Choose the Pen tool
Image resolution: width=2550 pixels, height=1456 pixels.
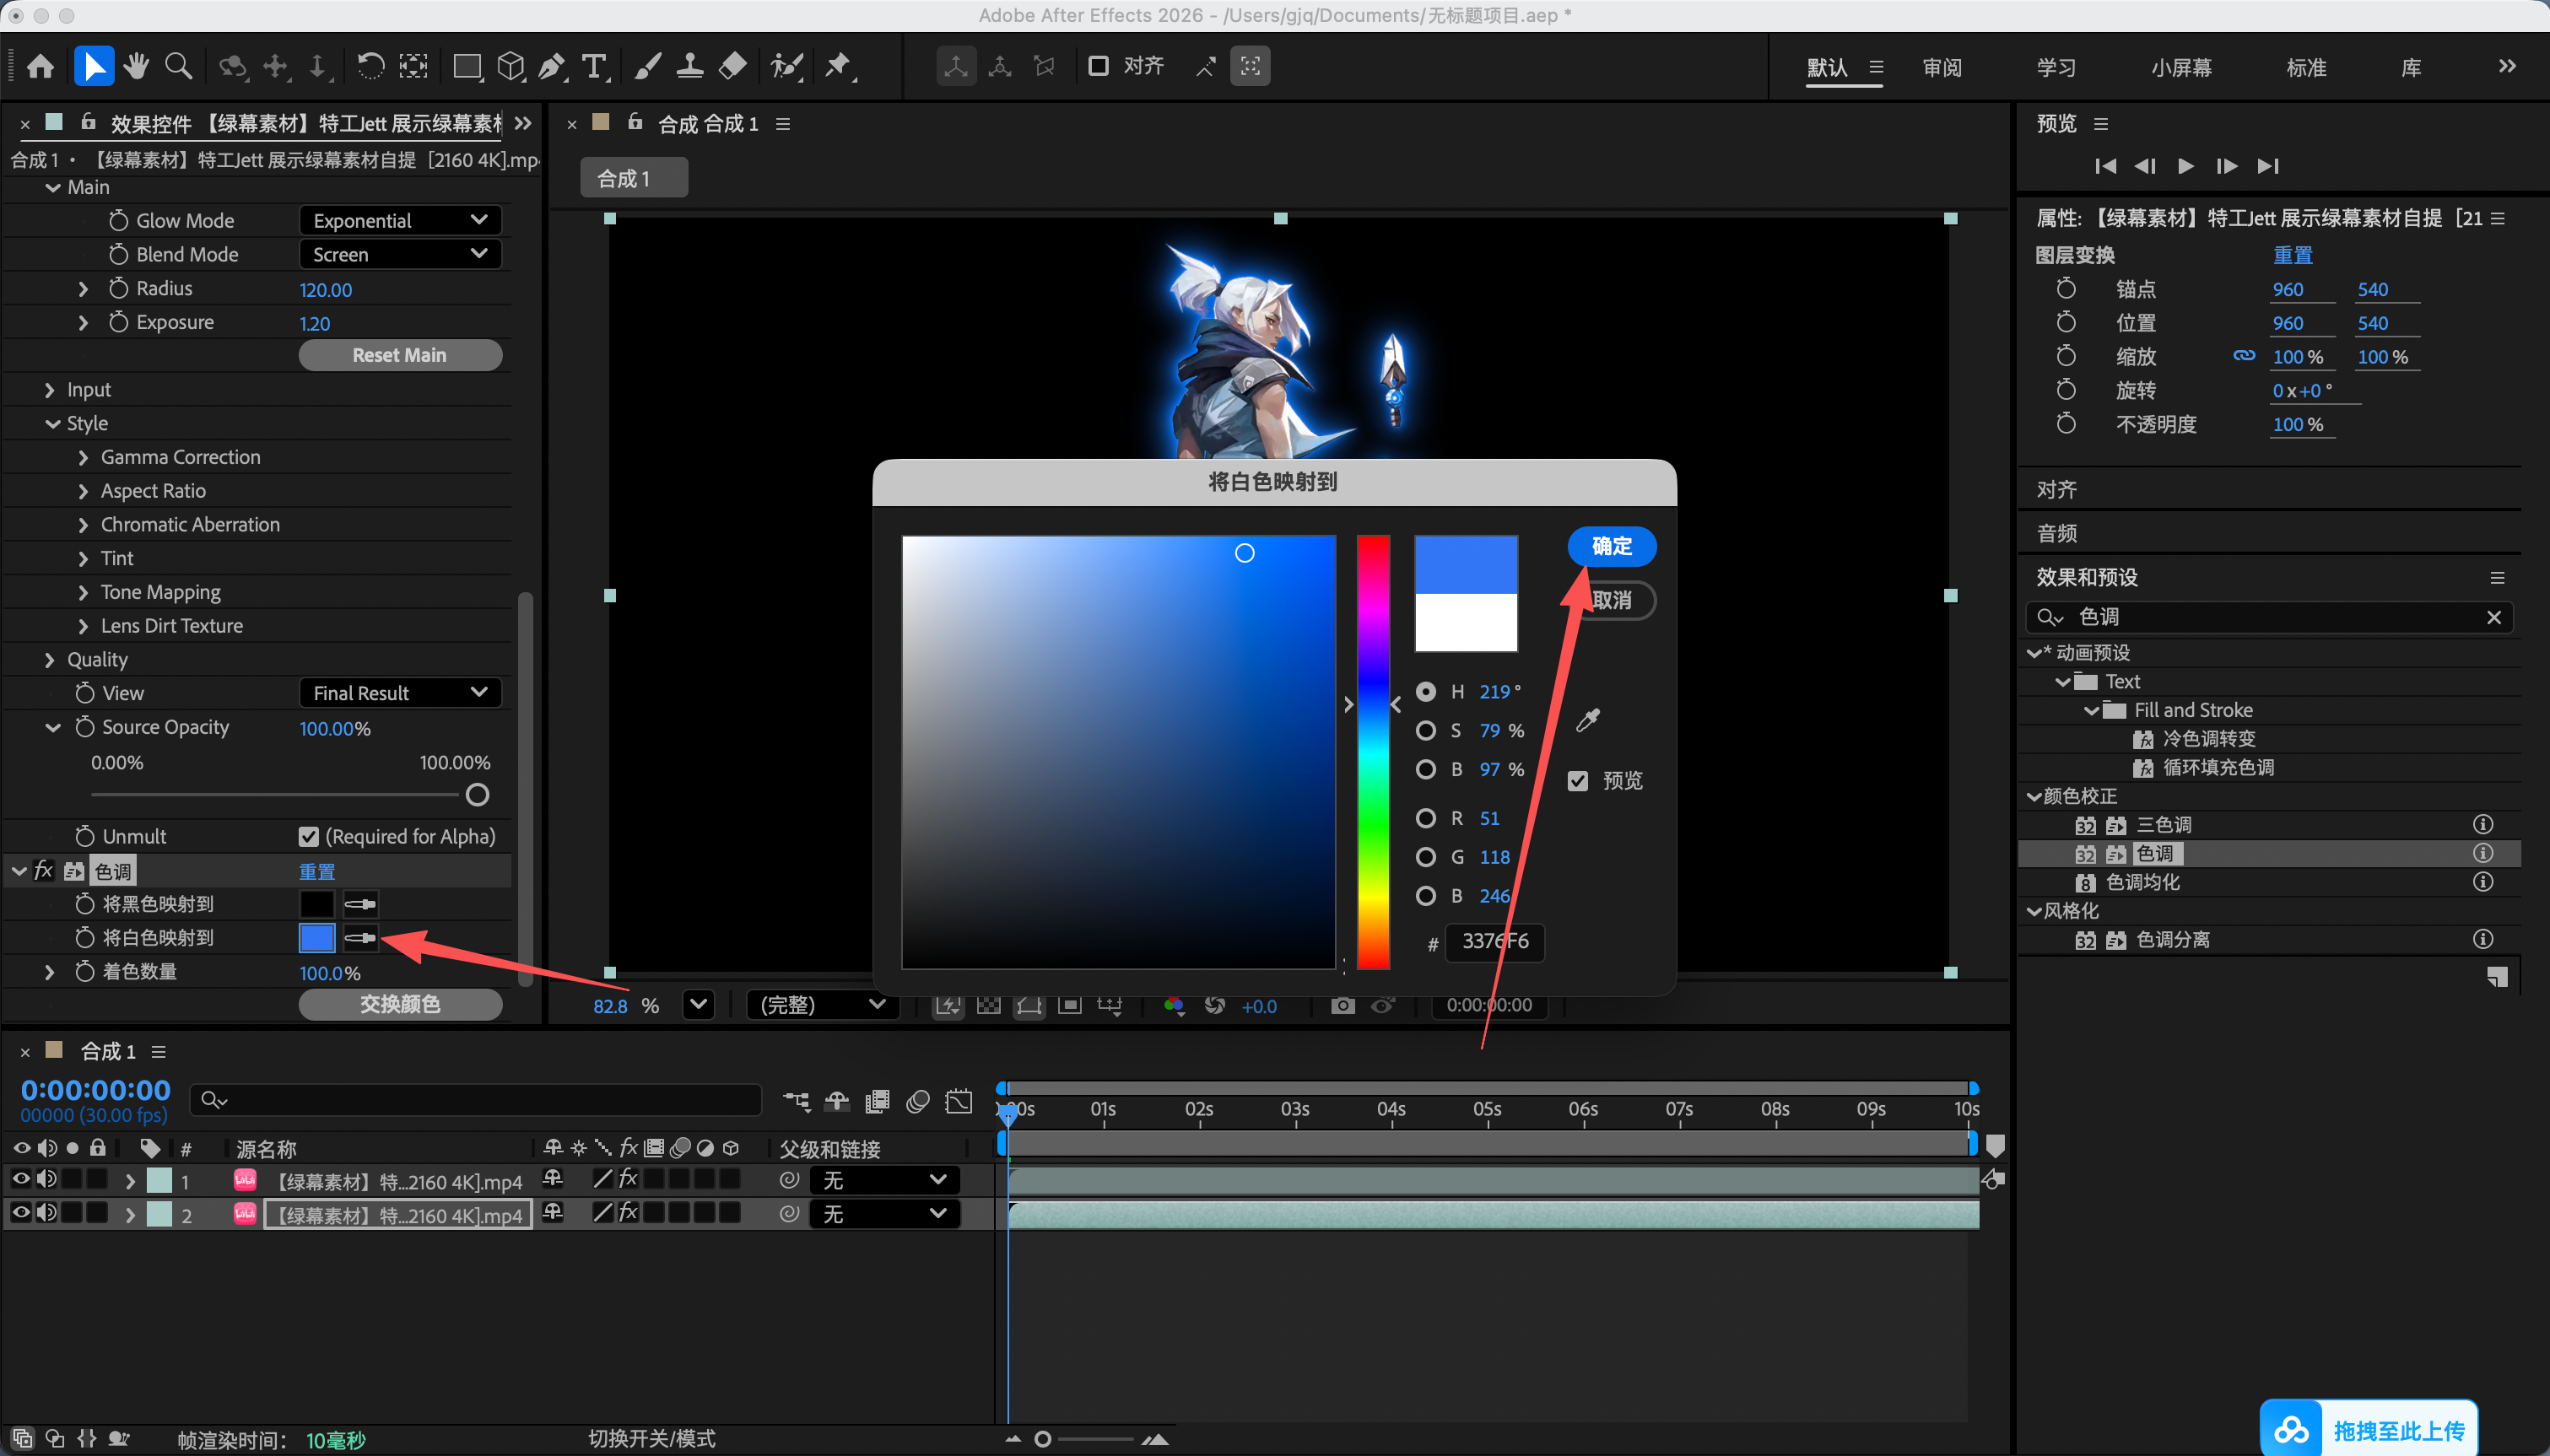(551, 66)
